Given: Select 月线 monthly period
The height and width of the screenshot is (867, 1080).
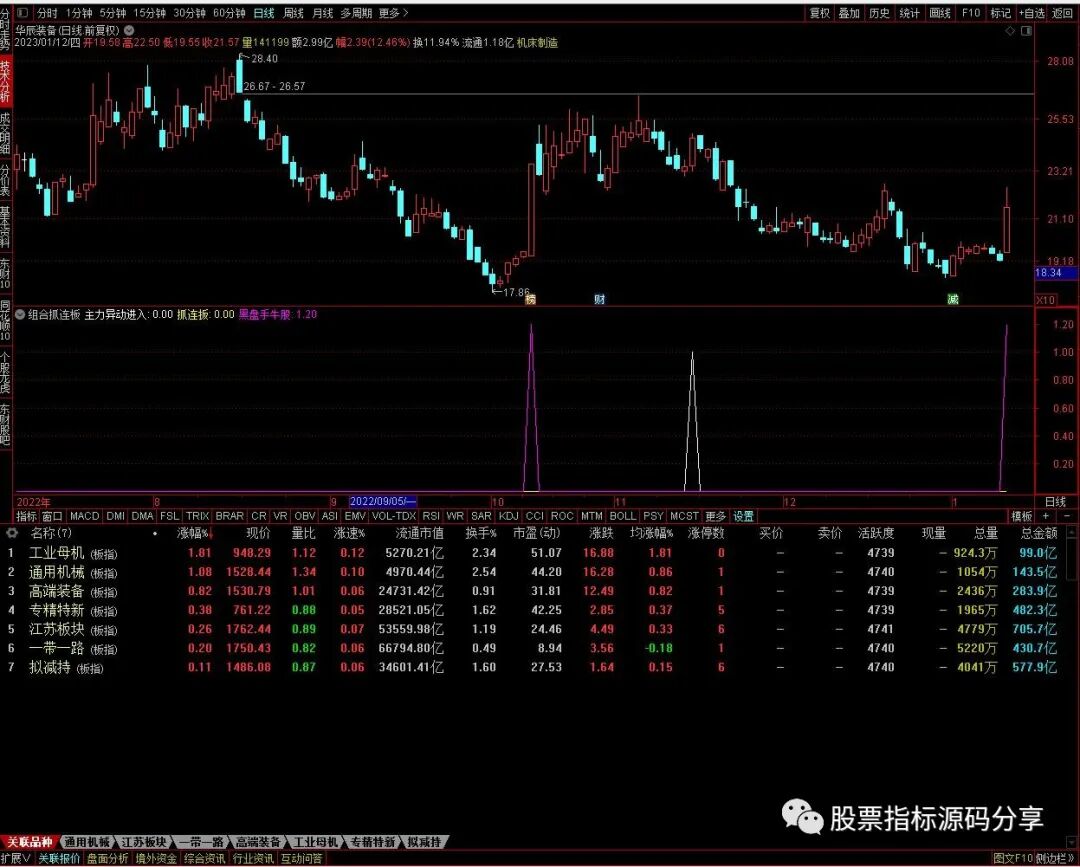Looking at the screenshot, I should click(322, 13).
